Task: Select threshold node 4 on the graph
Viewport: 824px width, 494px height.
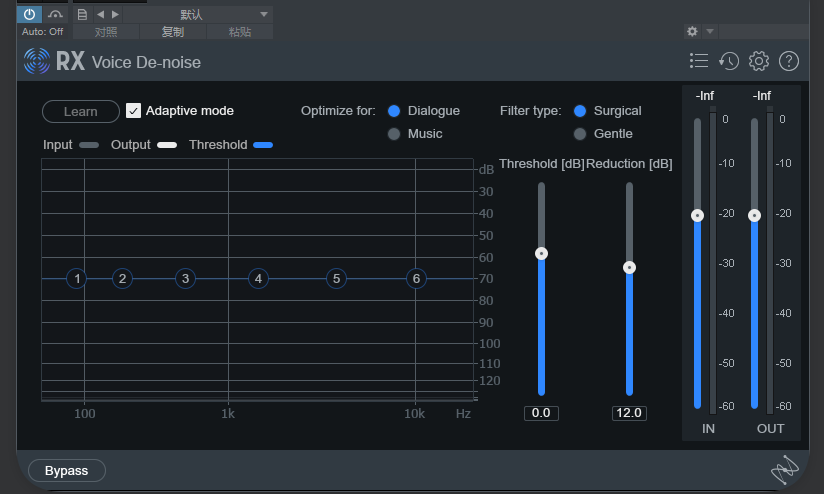Action: [258, 279]
